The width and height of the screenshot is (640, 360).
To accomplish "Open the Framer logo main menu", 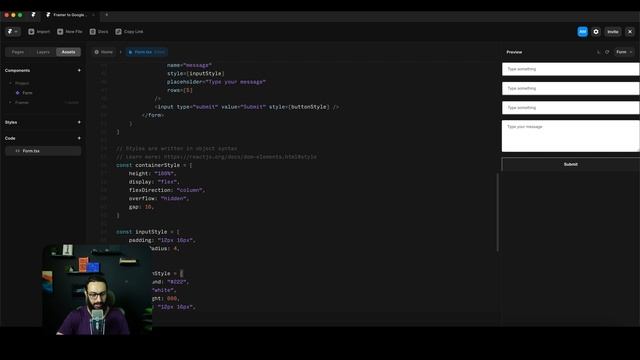I will [x=13, y=31].
